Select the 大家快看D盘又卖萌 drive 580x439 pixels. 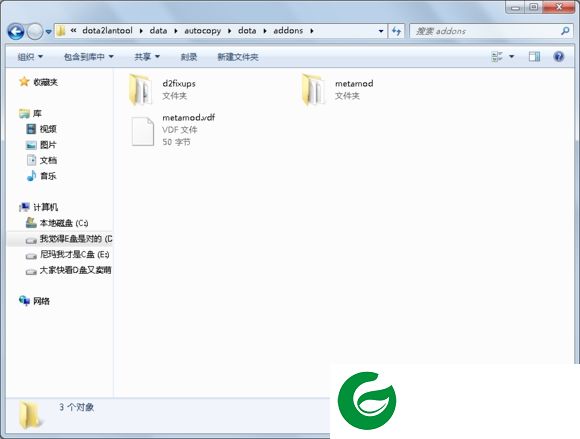click(x=75, y=270)
